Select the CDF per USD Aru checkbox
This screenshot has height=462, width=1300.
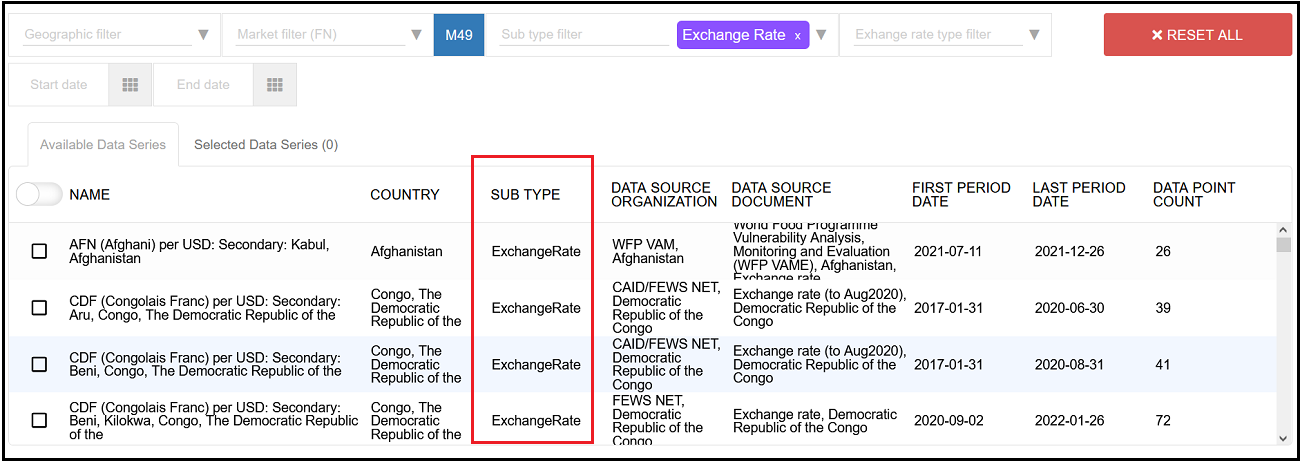point(39,308)
